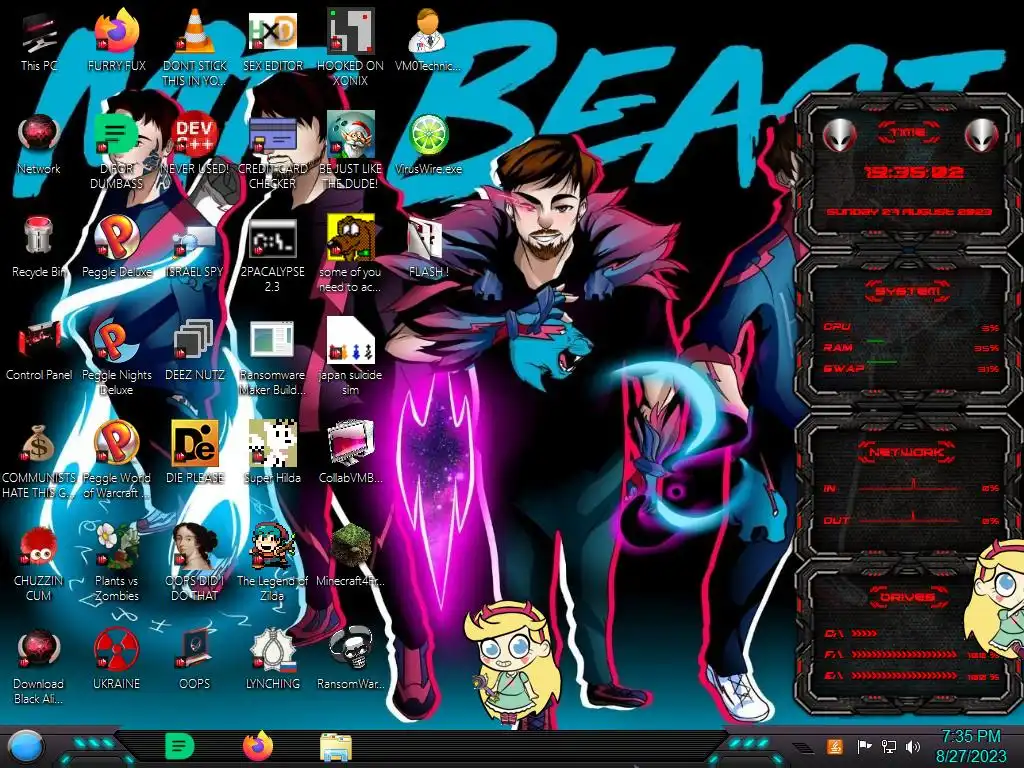Launch Firefox from the taskbar
1024x768 pixels.
257,746
